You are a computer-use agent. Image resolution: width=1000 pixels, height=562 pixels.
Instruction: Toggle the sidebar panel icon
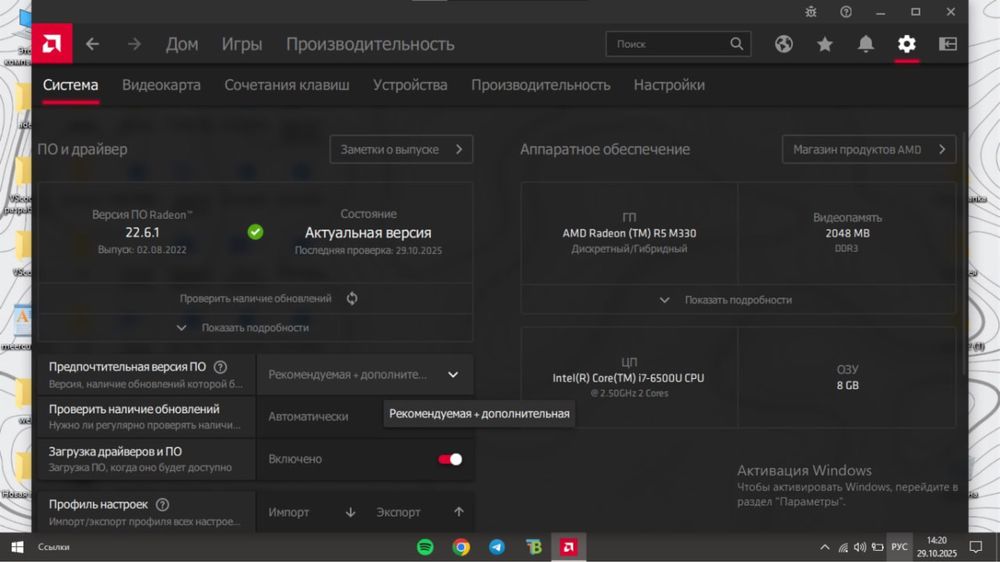[x=948, y=43]
